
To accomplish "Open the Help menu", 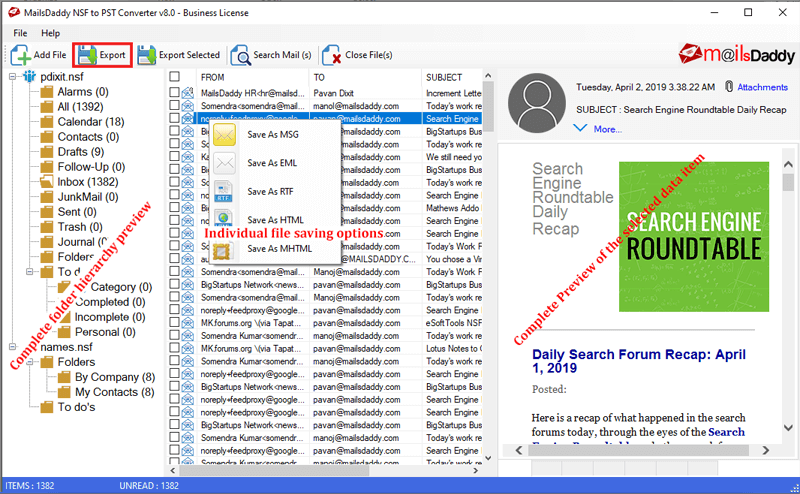I will [51, 33].
